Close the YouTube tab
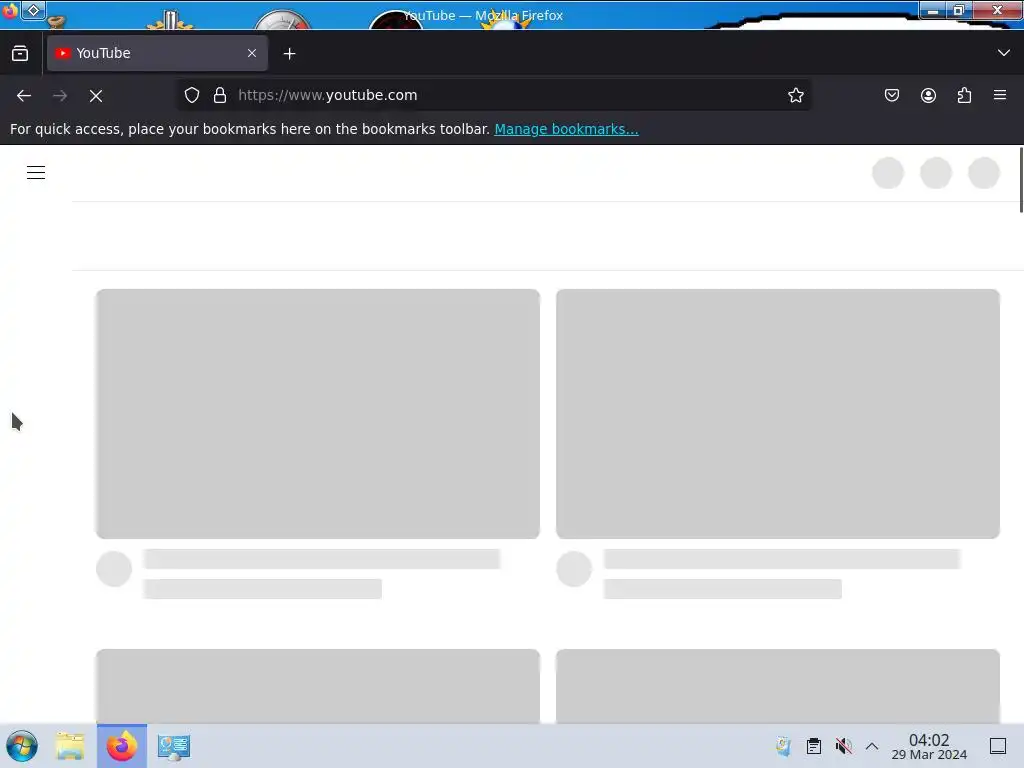 252,53
